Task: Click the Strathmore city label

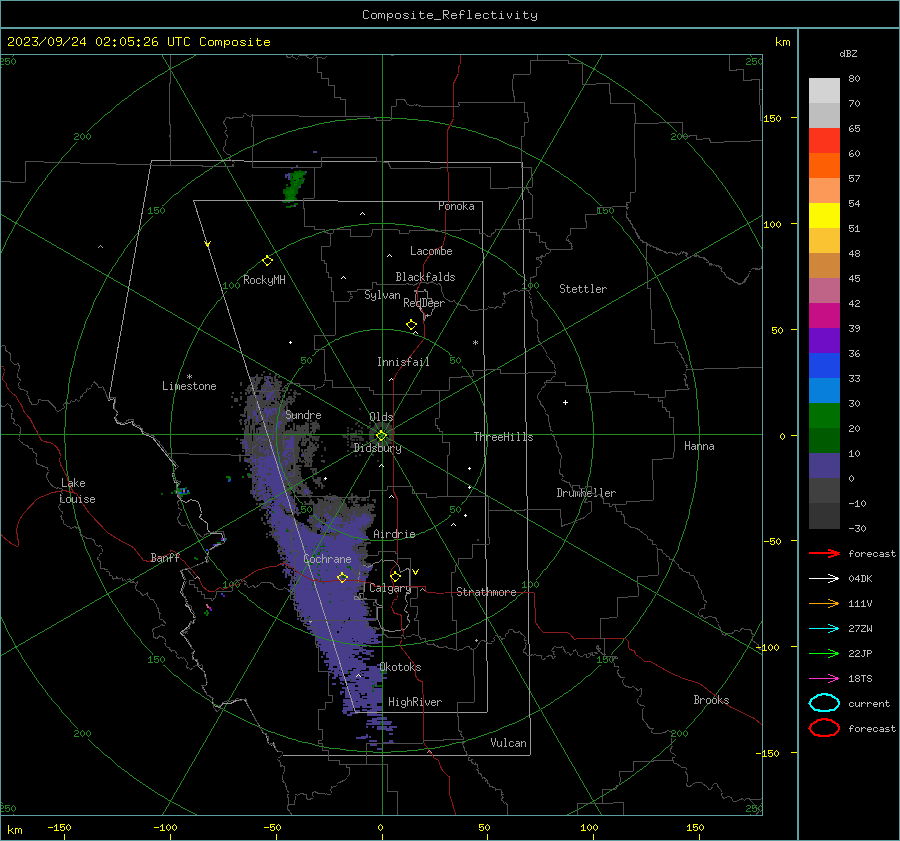Action: [x=486, y=592]
